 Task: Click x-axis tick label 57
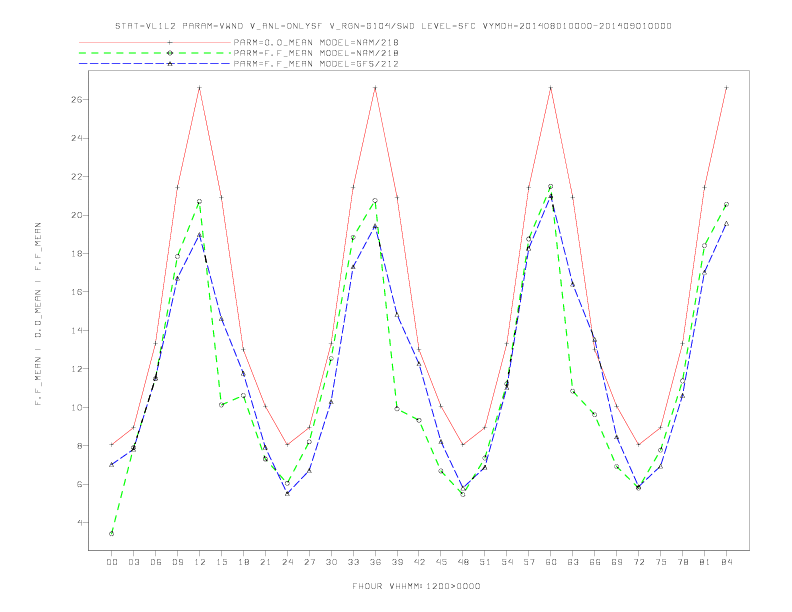click(x=529, y=562)
